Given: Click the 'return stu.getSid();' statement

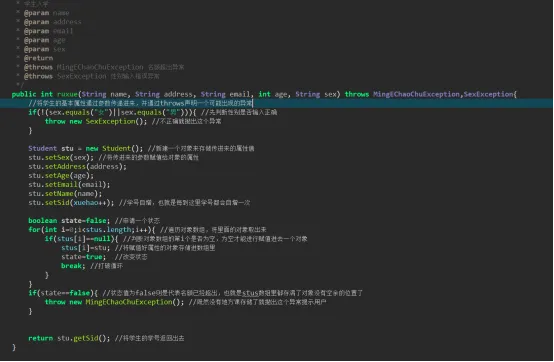Looking at the screenshot, I should 69,338.
